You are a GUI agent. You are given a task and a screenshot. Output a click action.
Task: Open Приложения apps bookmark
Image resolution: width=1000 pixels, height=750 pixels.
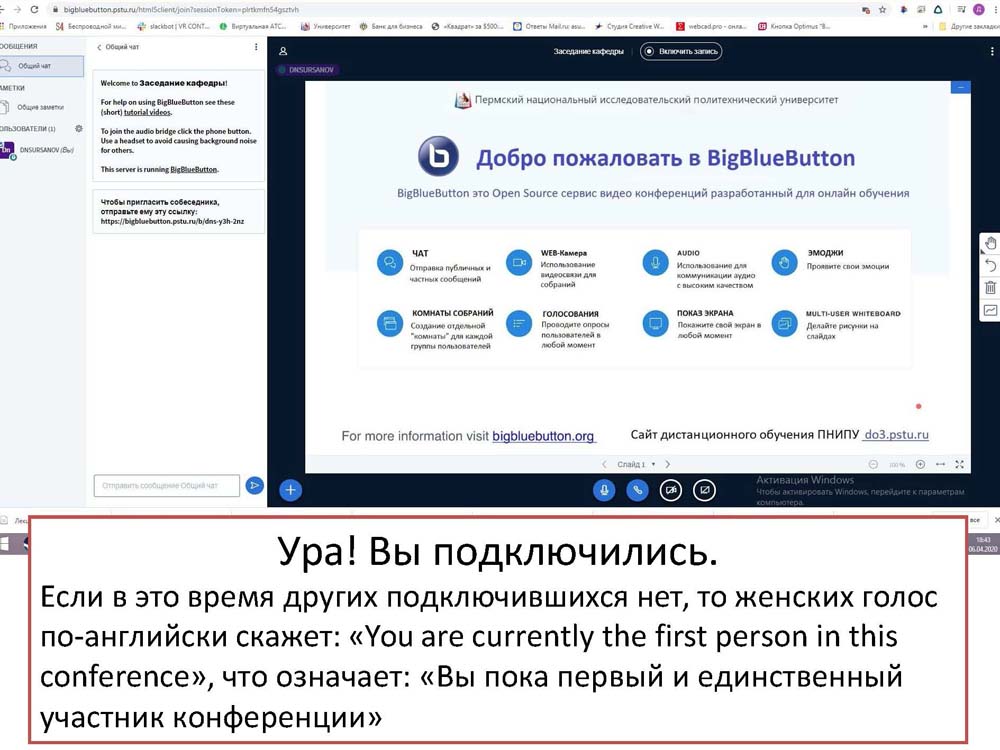tap(24, 26)
